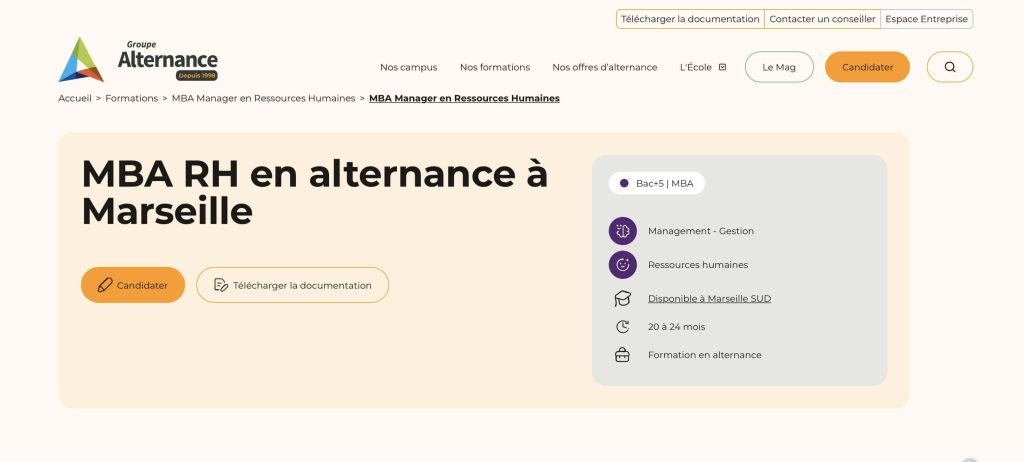Open Nos campus menu
The image size is (1024, 462).
click(x=409, y=67)
